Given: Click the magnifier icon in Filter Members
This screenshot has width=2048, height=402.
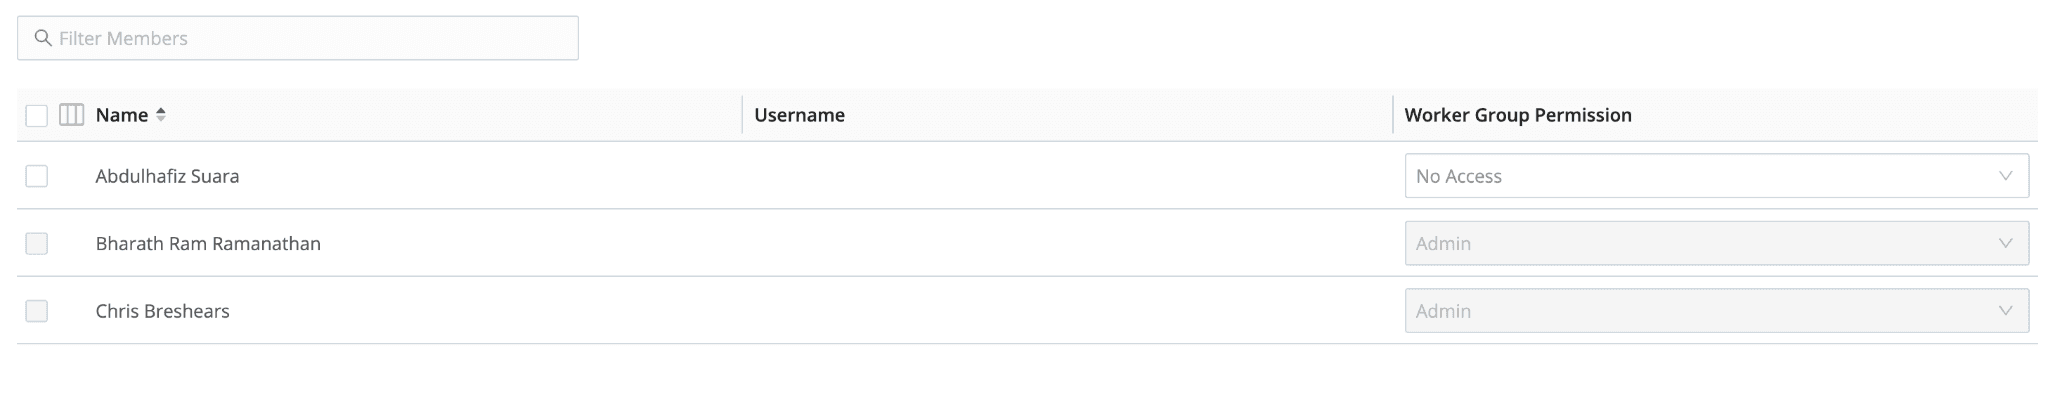Looking at the screenshot, I should 43,38.
